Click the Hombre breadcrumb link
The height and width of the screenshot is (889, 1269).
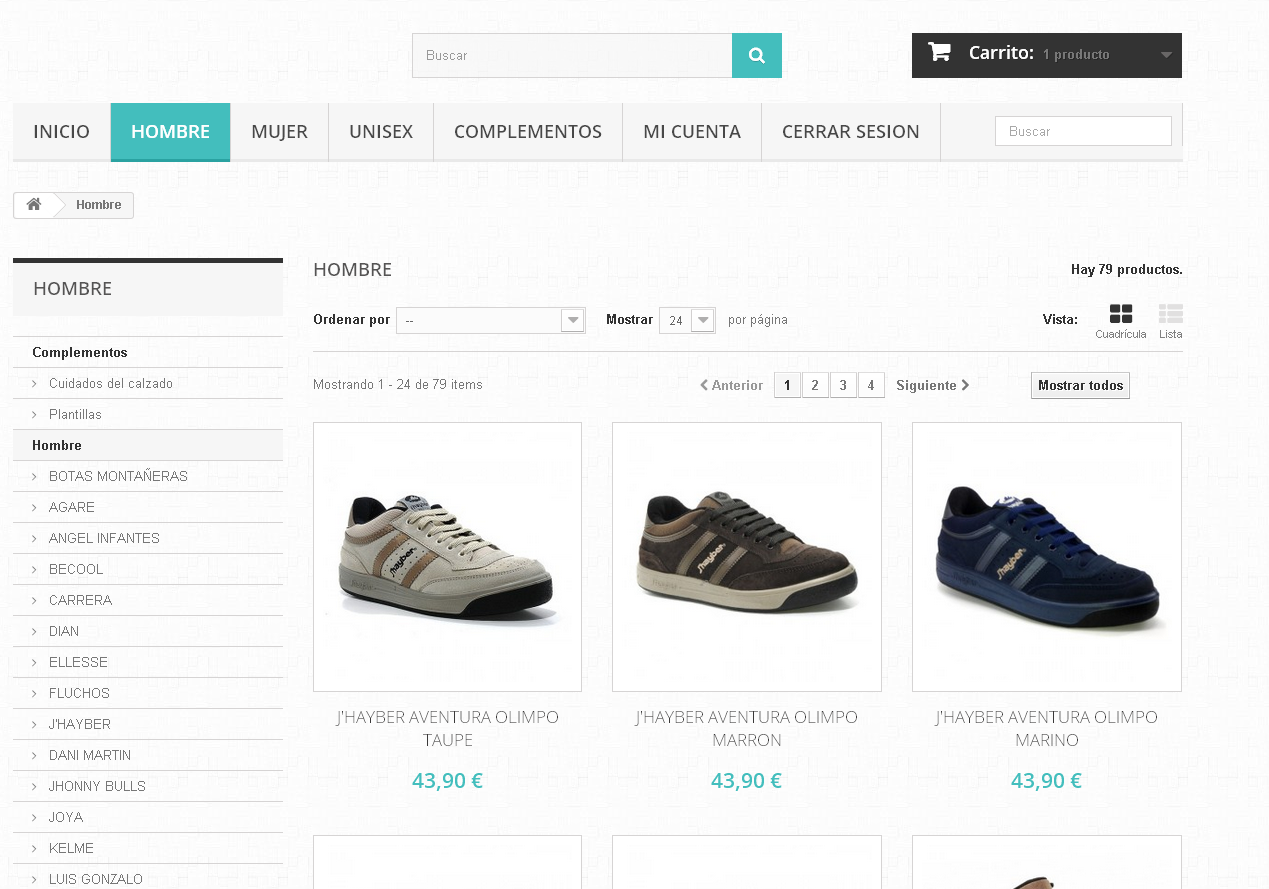(99, 205)
